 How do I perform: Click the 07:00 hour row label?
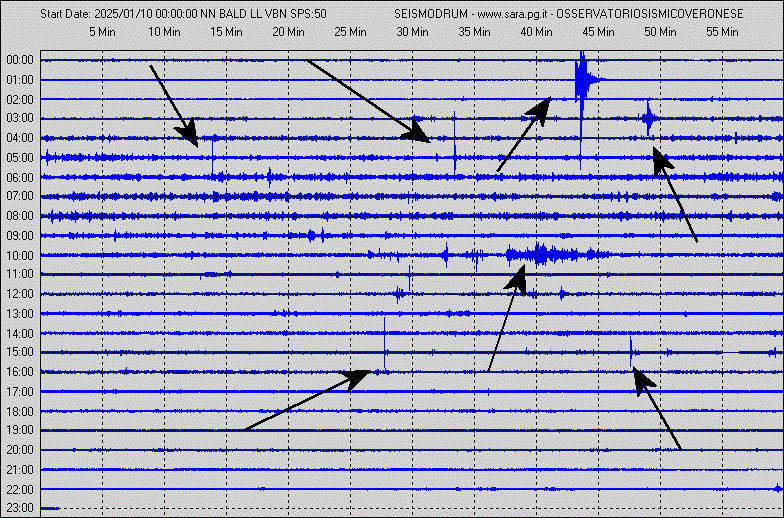click(x=20, y=196)
